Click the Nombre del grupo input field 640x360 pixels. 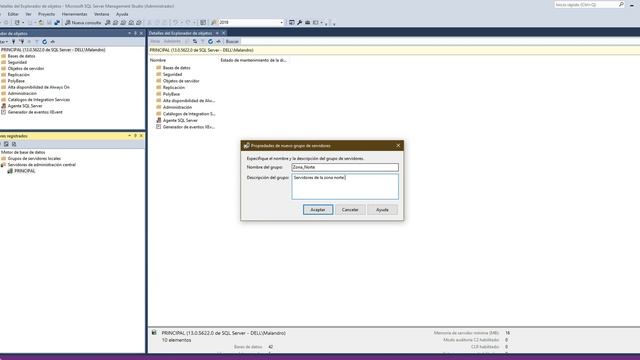click(x=345, y=167)
